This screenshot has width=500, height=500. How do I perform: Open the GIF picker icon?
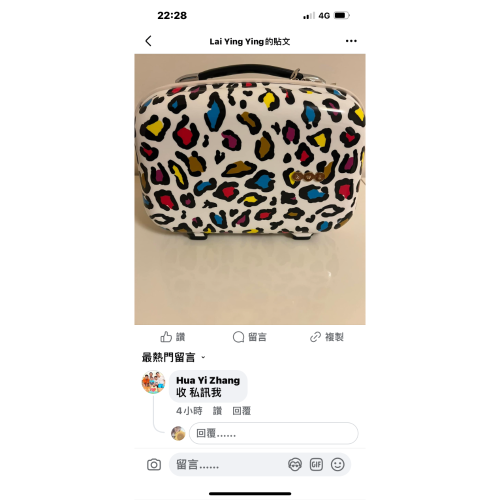(x=316, y=464)
